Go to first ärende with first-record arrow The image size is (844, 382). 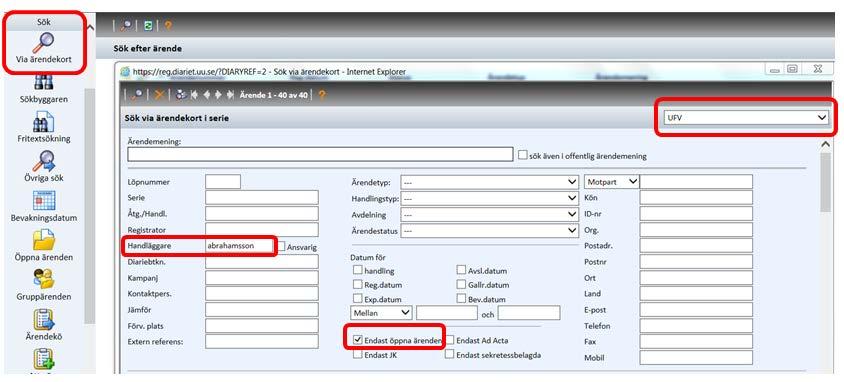pos(194,94)
